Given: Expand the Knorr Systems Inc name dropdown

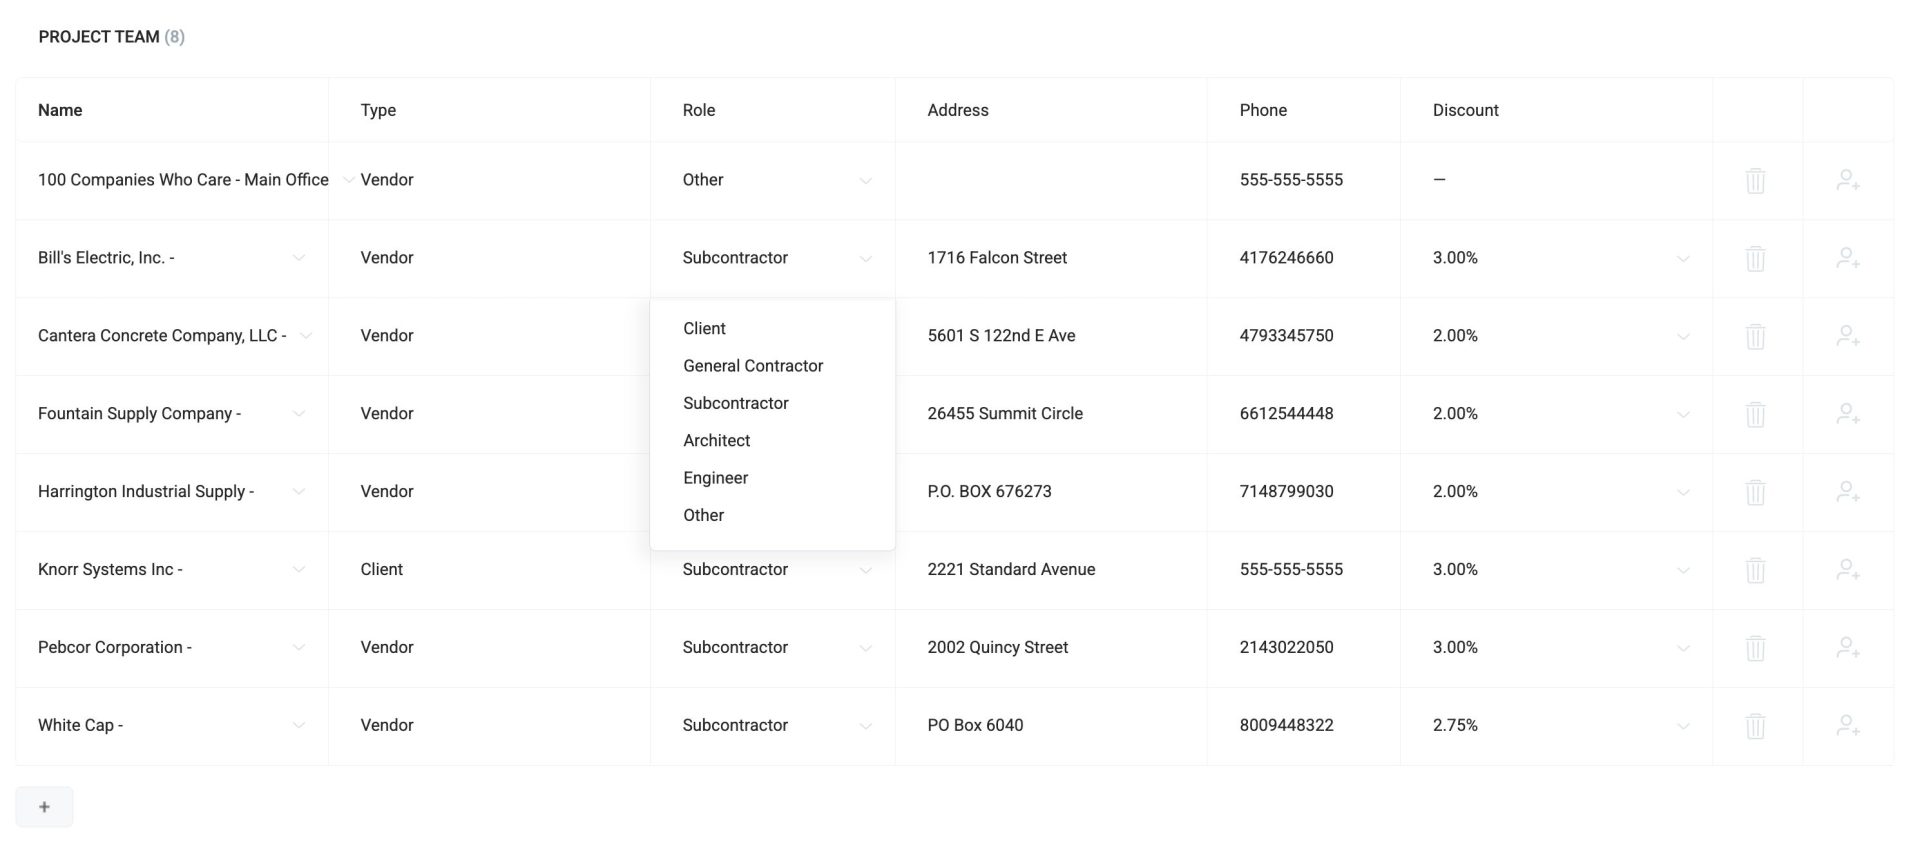Looking at the screenshot, I should coord(298,570).
